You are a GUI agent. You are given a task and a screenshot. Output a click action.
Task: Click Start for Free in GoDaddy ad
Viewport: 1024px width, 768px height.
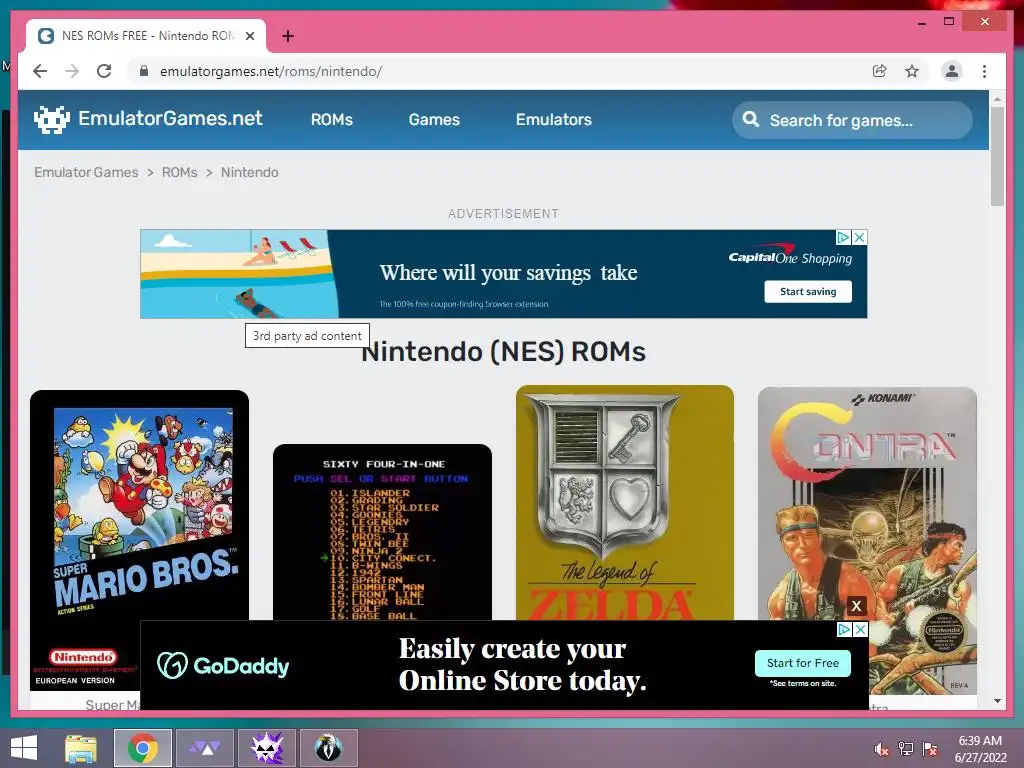click(803, 663)
